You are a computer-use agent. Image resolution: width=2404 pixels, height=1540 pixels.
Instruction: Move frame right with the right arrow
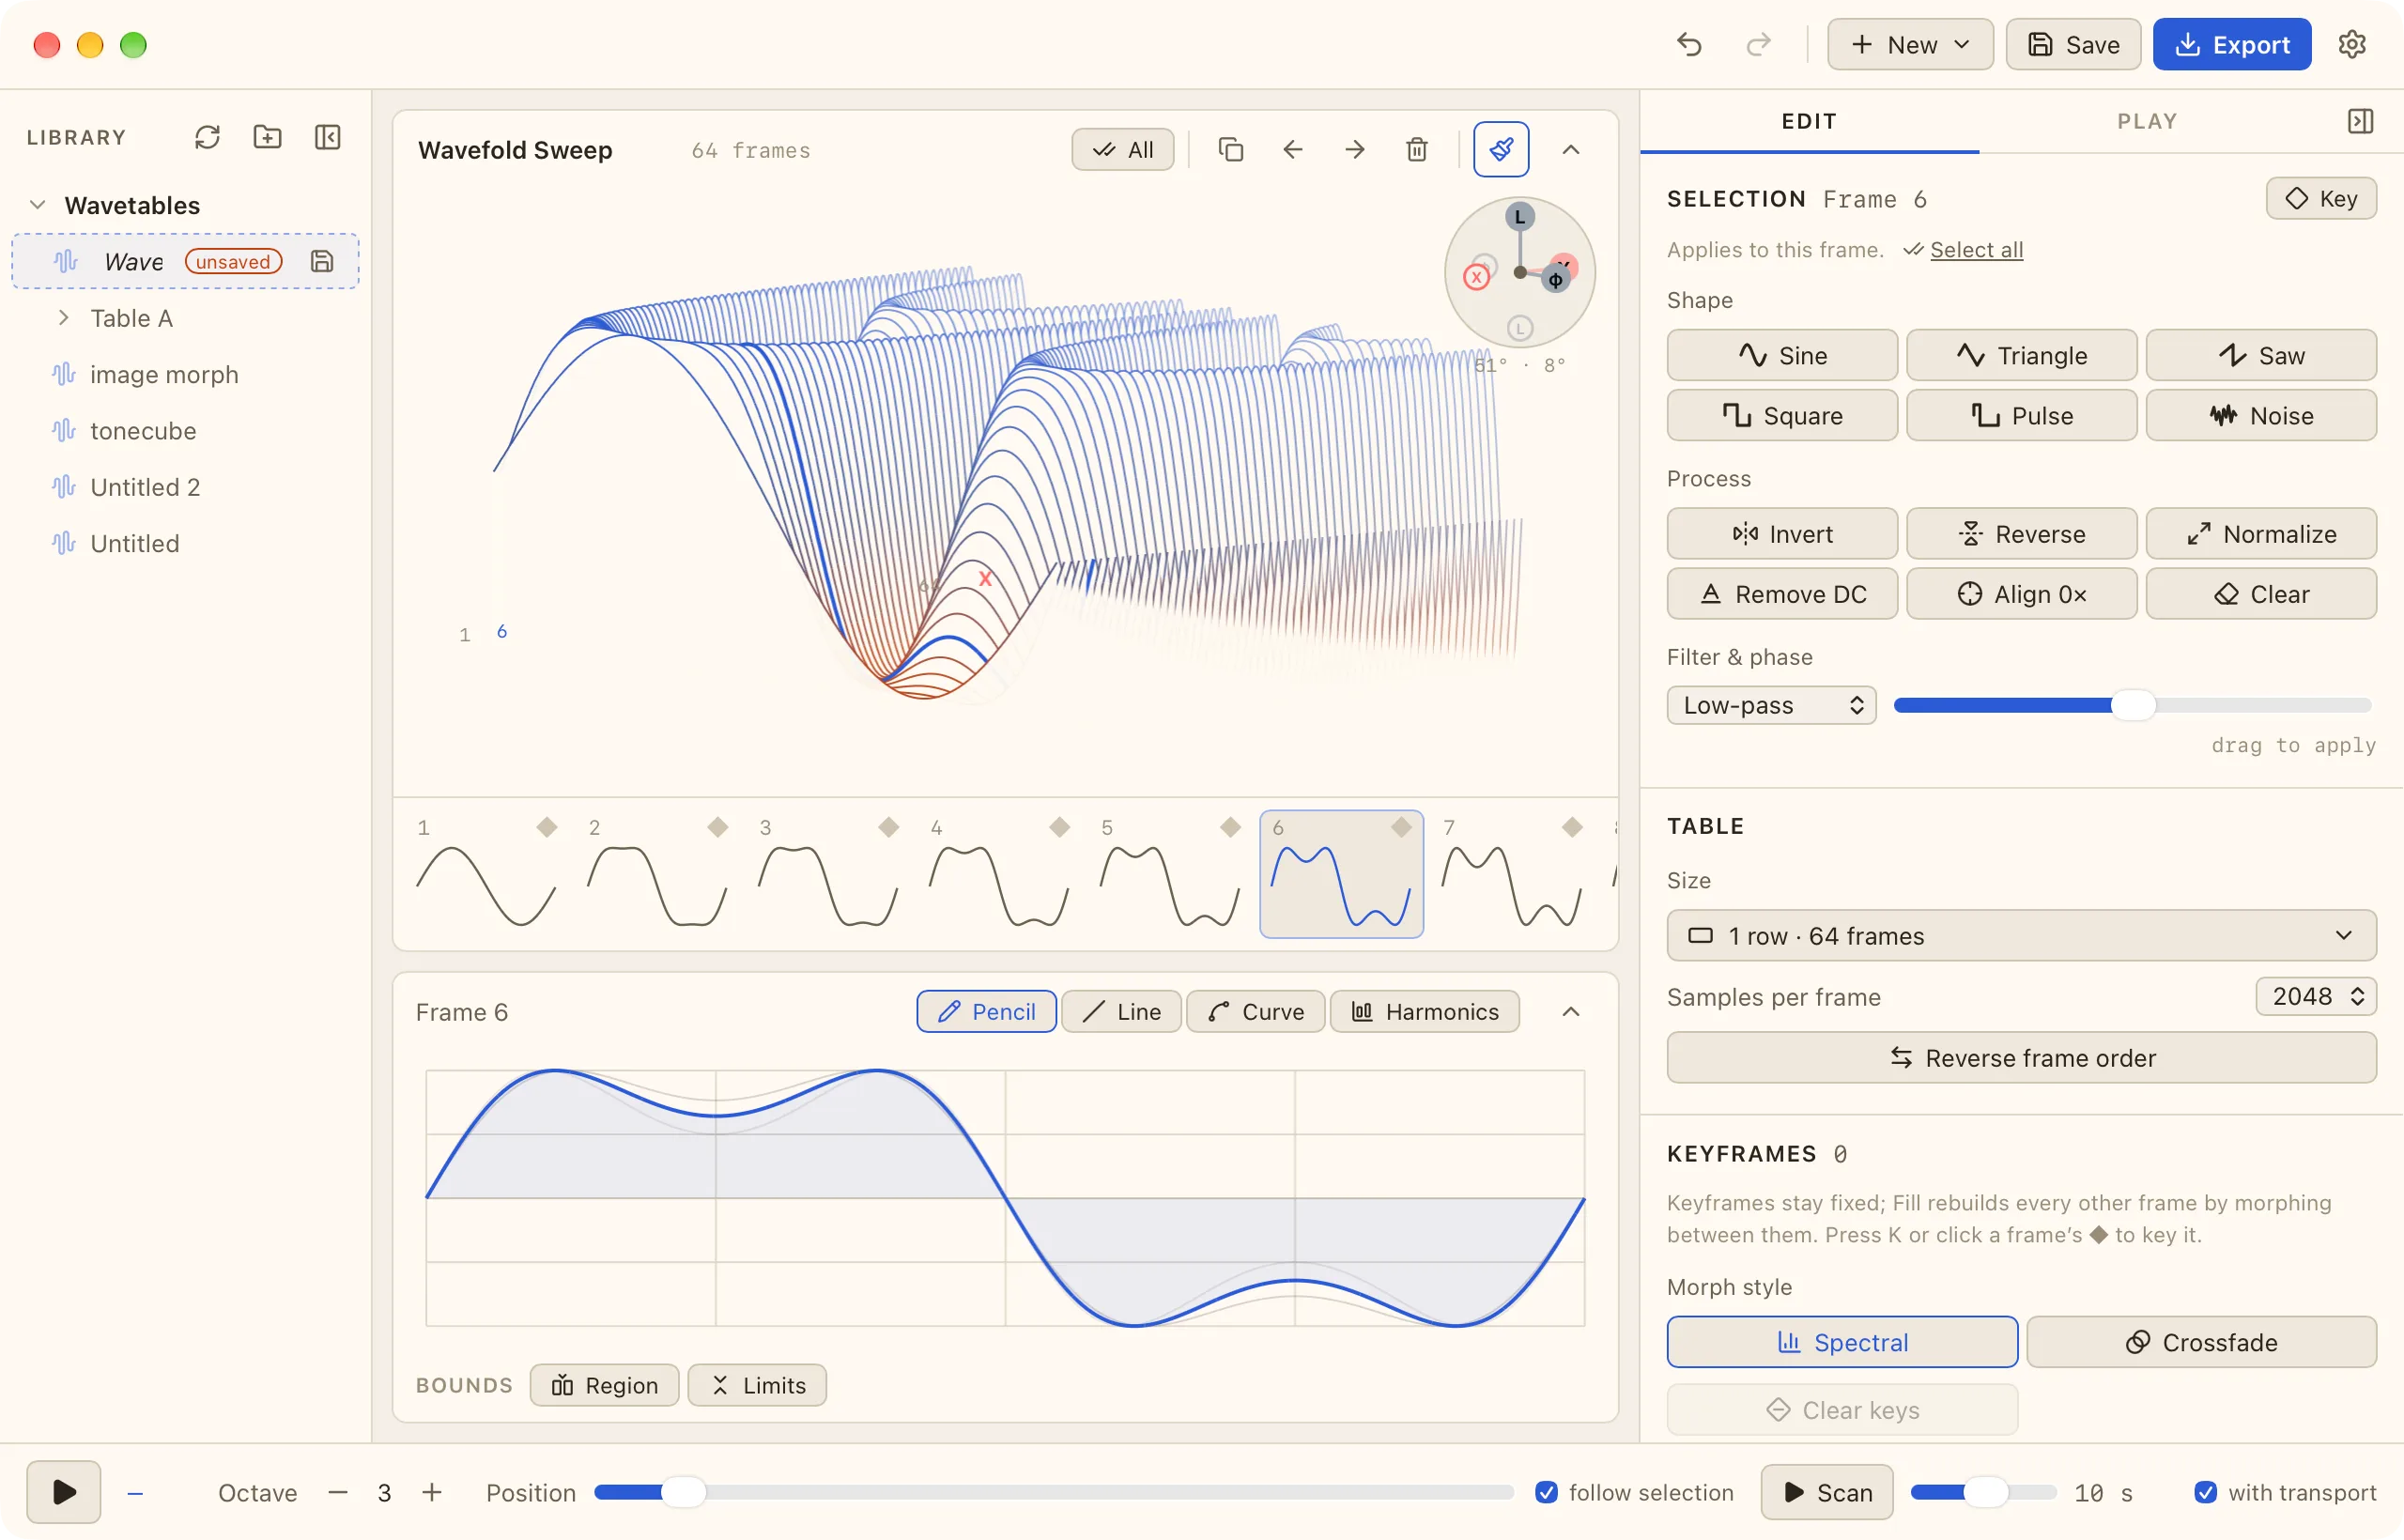tap(1355, 150)
